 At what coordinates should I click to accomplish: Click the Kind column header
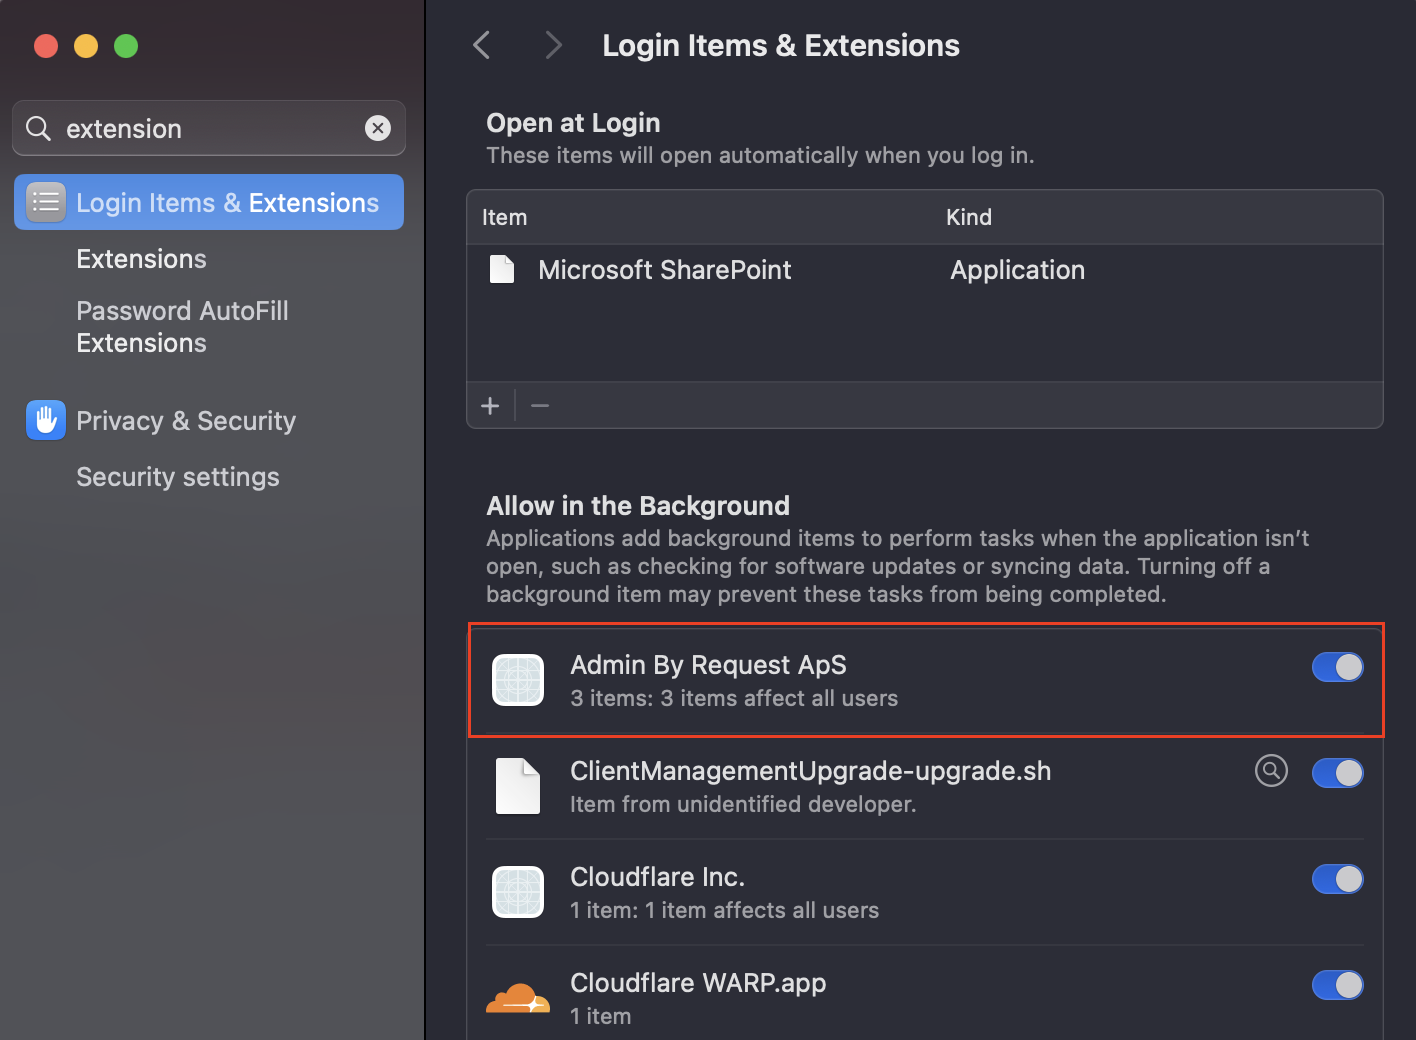969,217
